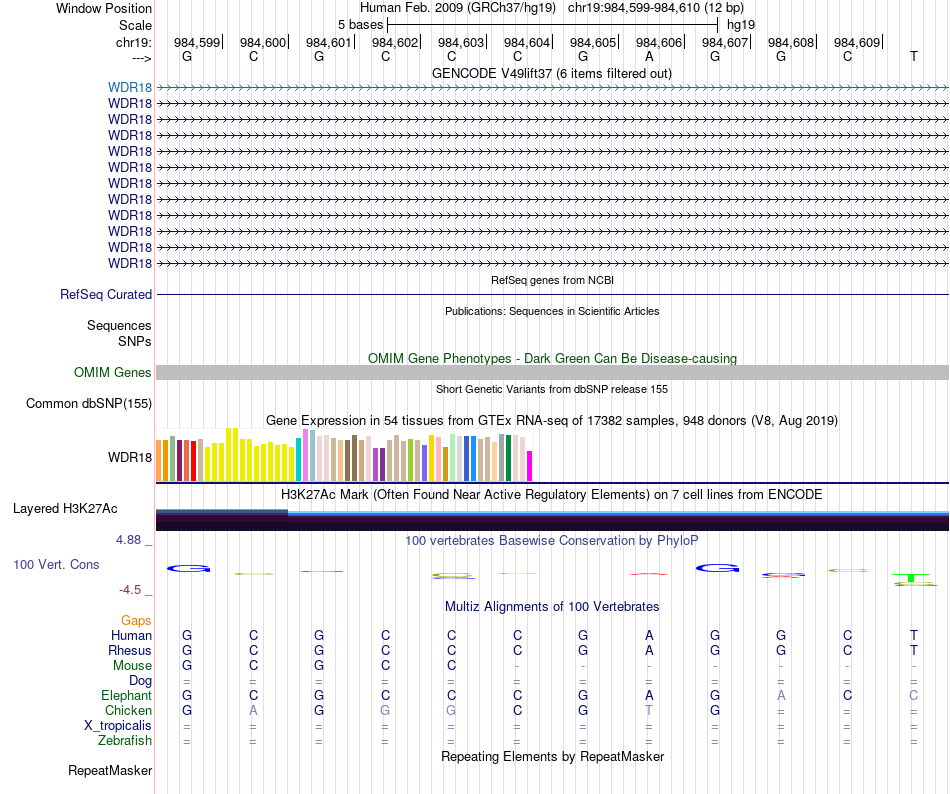Click the green T PhyloP conservation logo
950x794 pixels.
[x=911, y=578]
